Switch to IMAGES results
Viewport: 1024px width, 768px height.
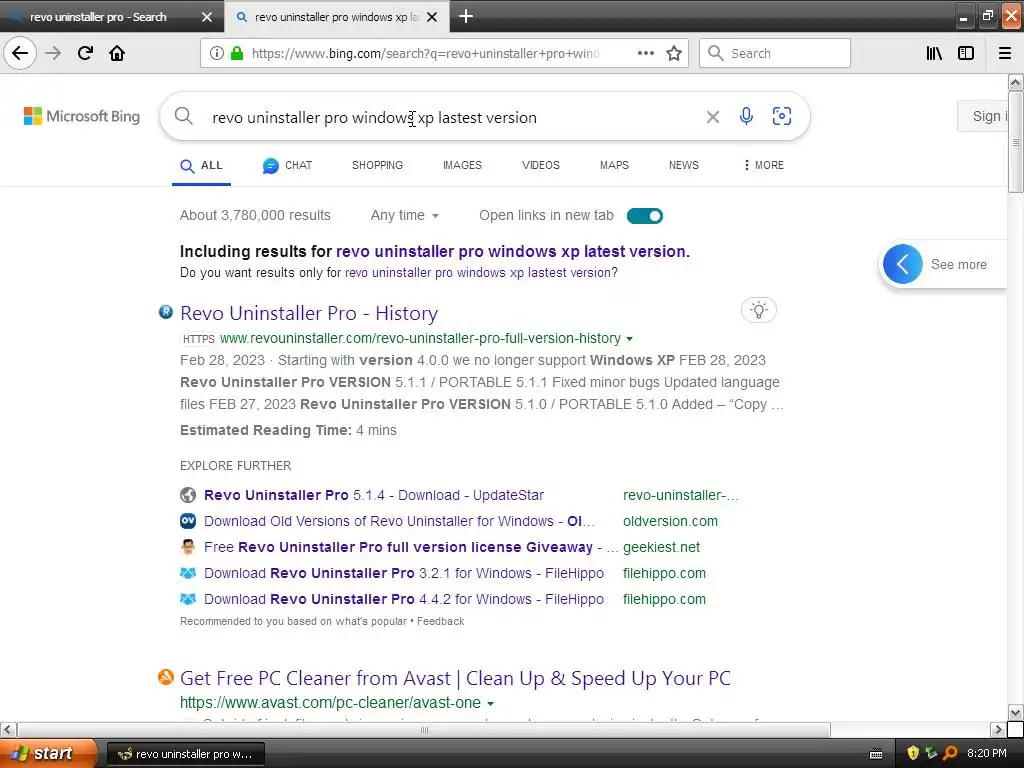(462, 165)
